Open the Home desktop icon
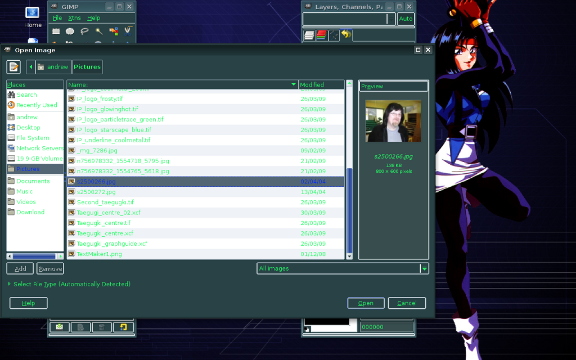This screenshot has height=360, width=576. 33,17
